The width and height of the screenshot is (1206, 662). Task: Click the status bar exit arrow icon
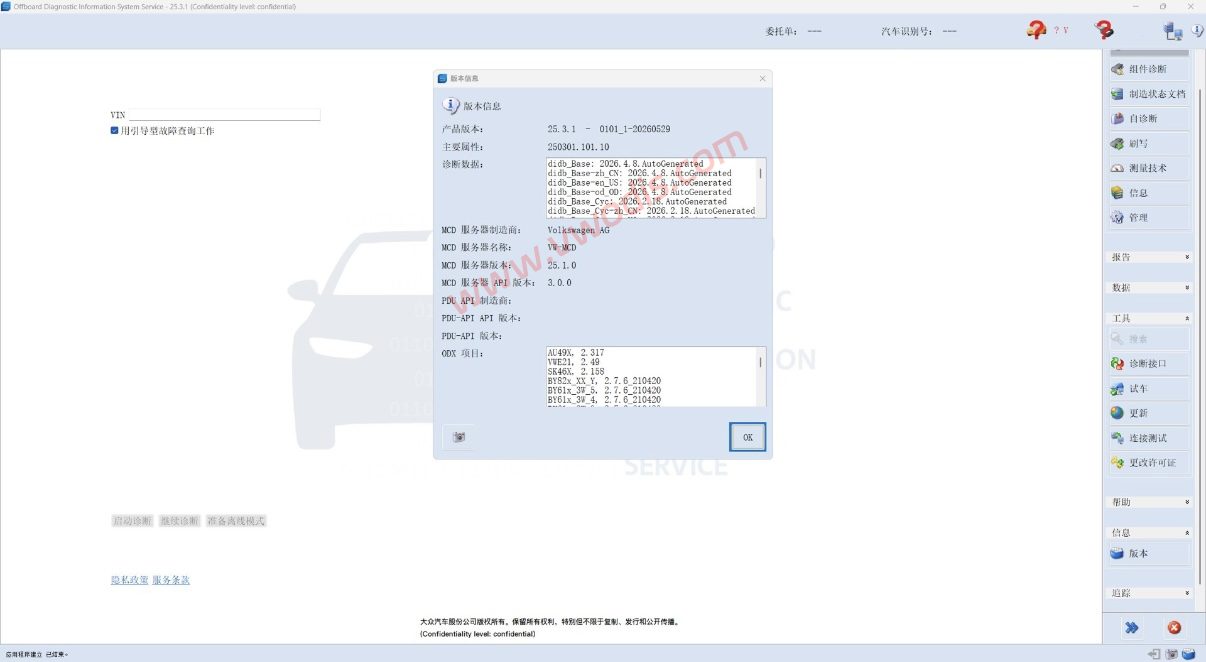click(1155, 654)
